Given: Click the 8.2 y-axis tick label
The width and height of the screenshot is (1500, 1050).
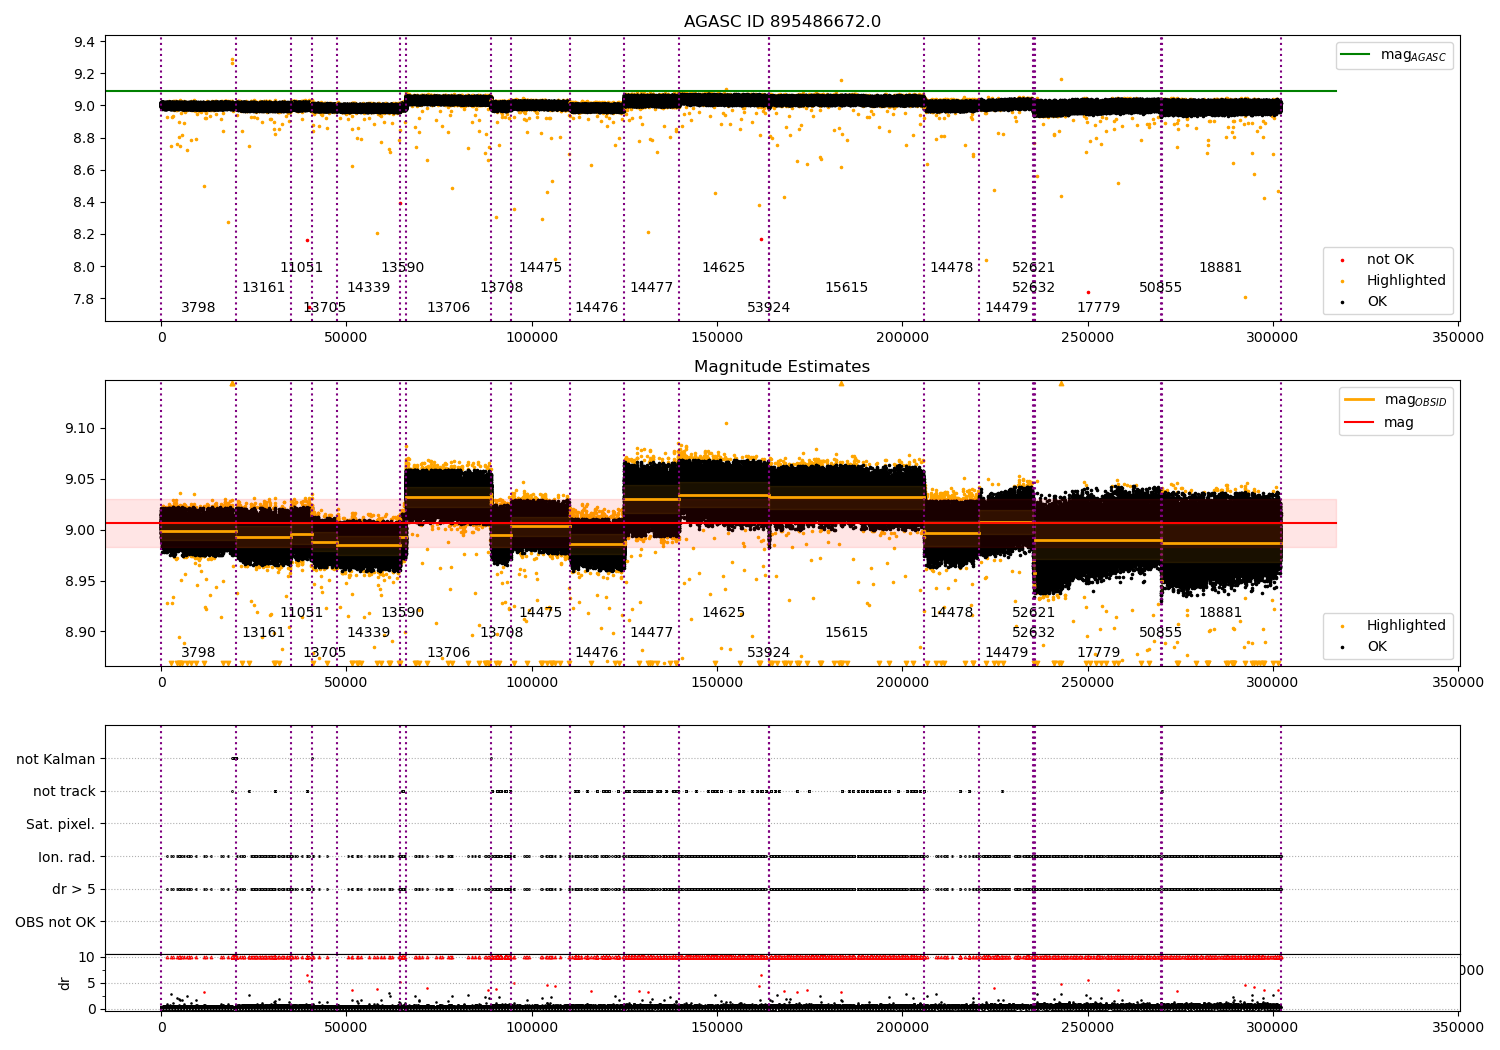Looking at the screenshot, I should (85, 234).
